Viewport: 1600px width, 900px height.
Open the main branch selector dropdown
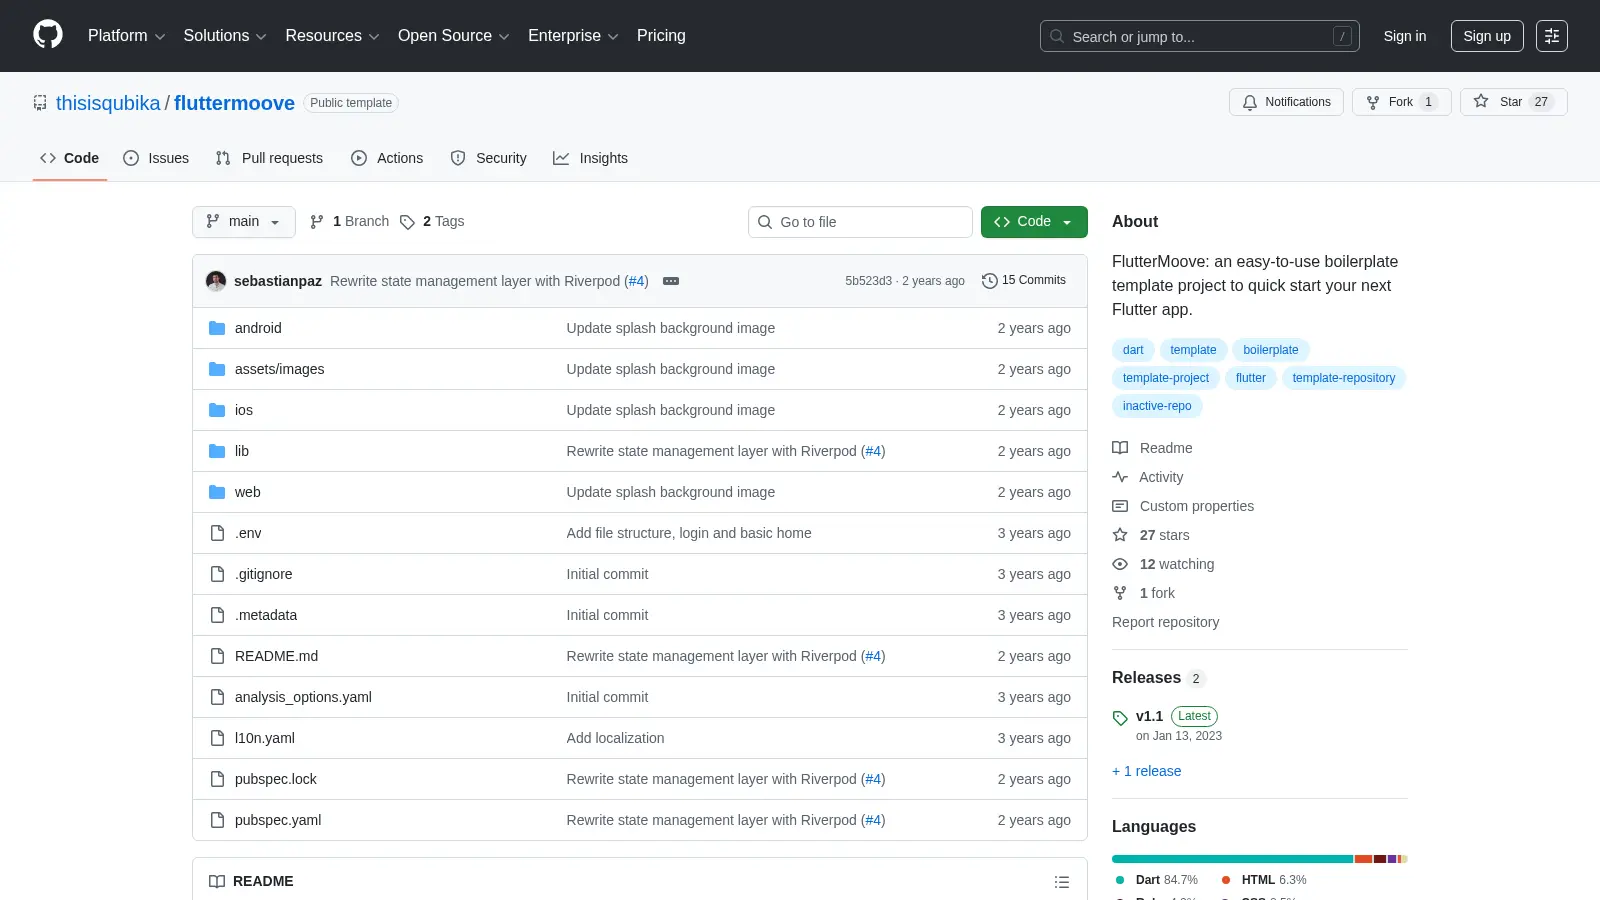pyautogui.click(x=244, y=222)
